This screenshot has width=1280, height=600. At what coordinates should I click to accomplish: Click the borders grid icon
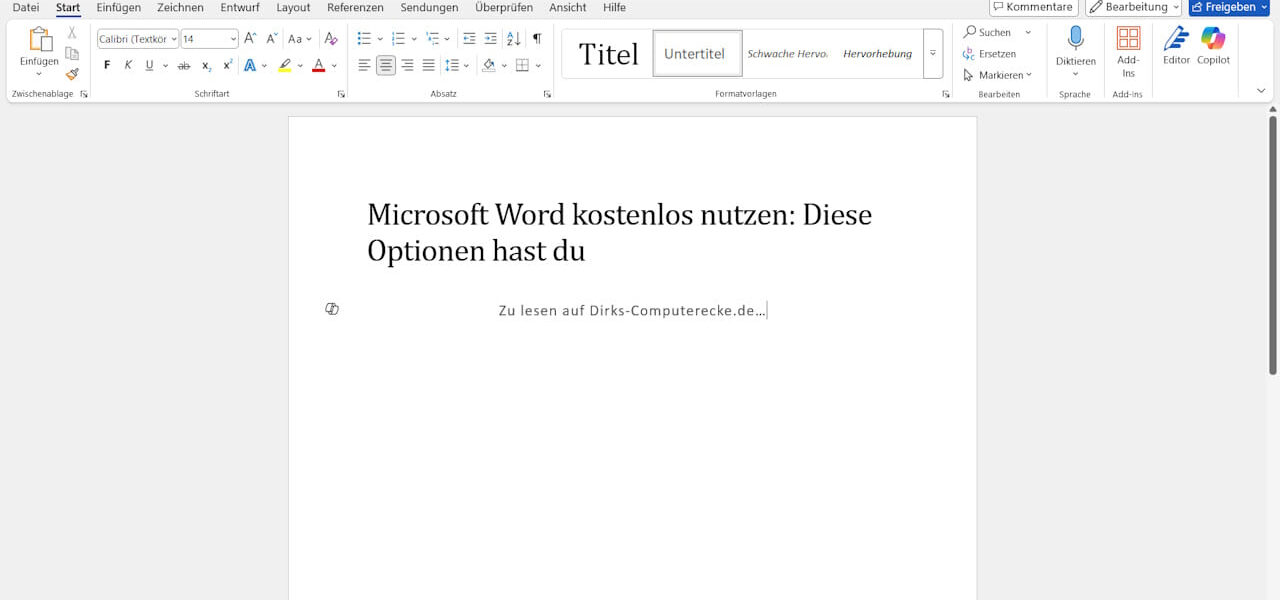coord(522,66)
